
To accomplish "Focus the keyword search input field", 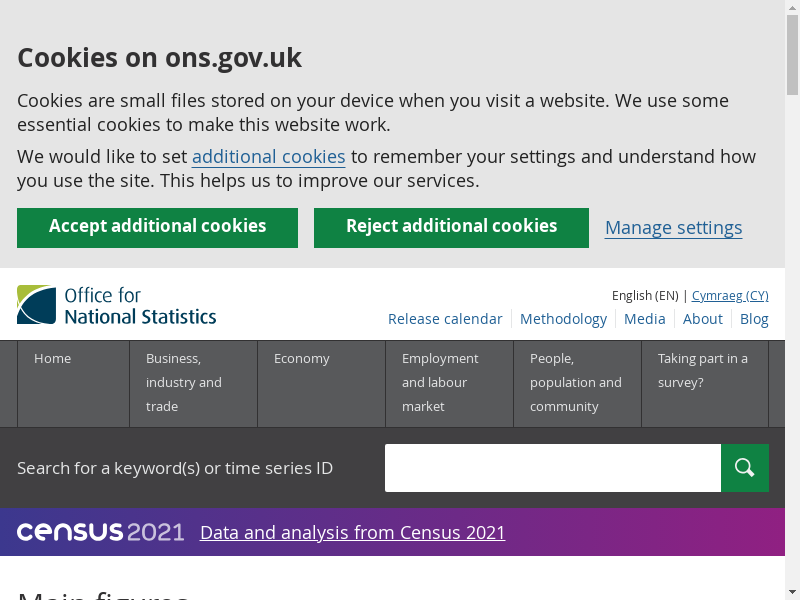I will [x=552, y=468].
